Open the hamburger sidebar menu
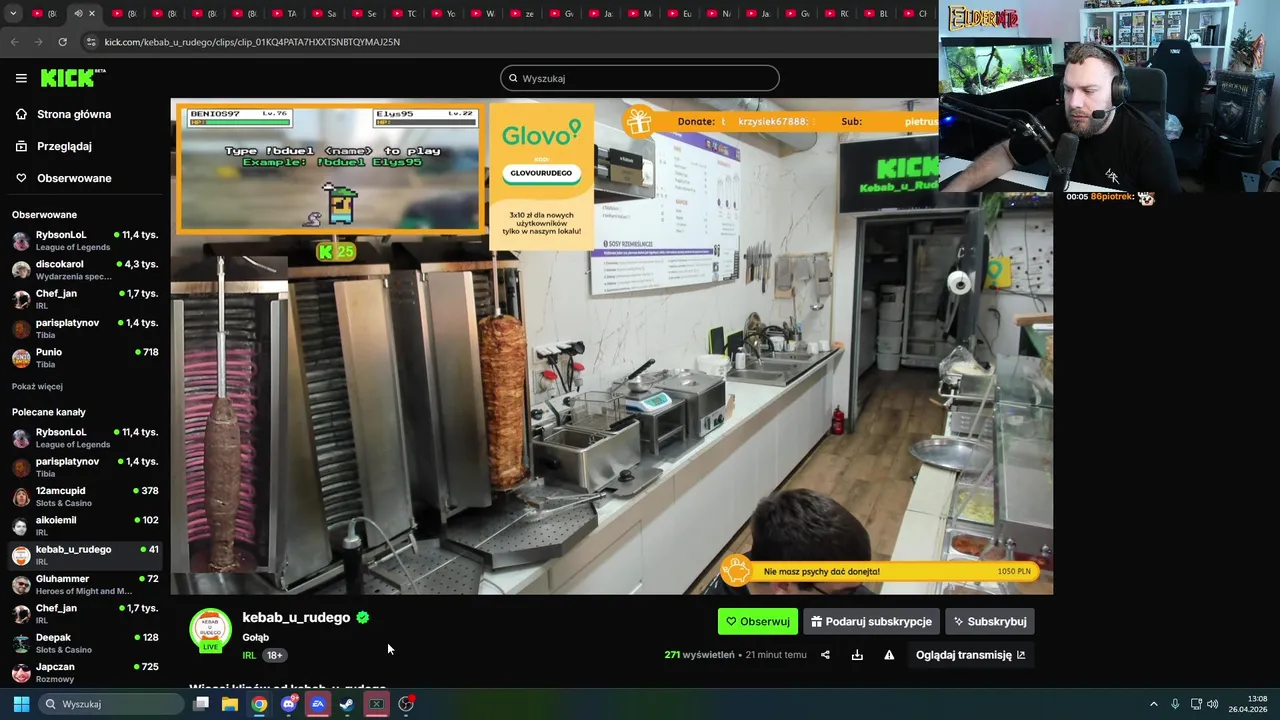 click(x=21, y=78)
